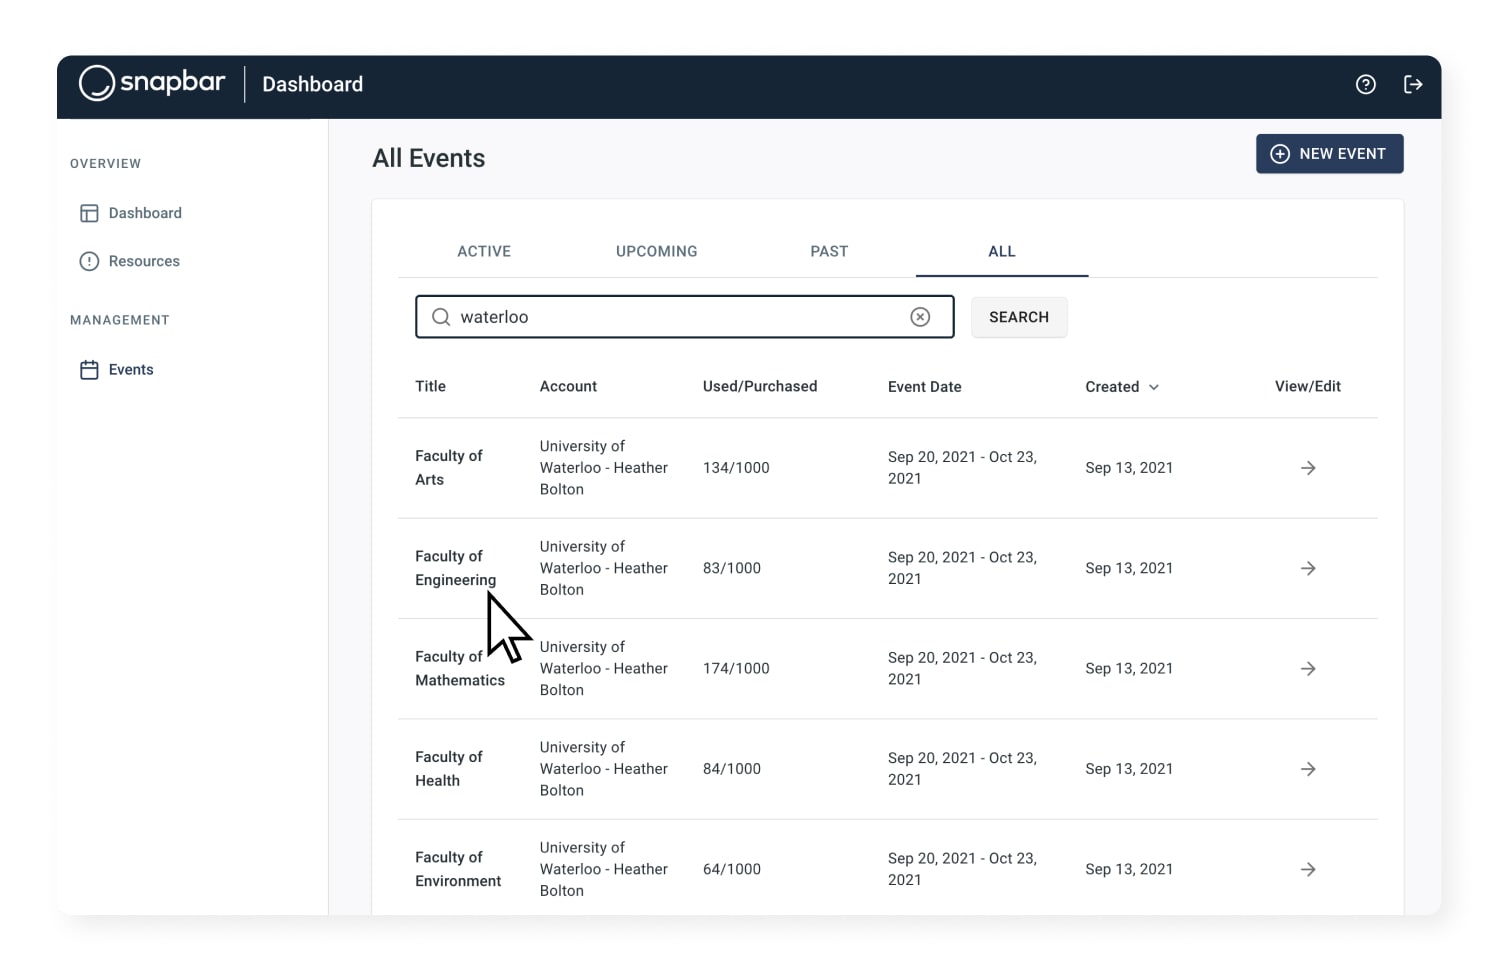1500x969 pixels.
Task: Toggle the Created column sort chevron
Action: click(x=1154, y=387)
